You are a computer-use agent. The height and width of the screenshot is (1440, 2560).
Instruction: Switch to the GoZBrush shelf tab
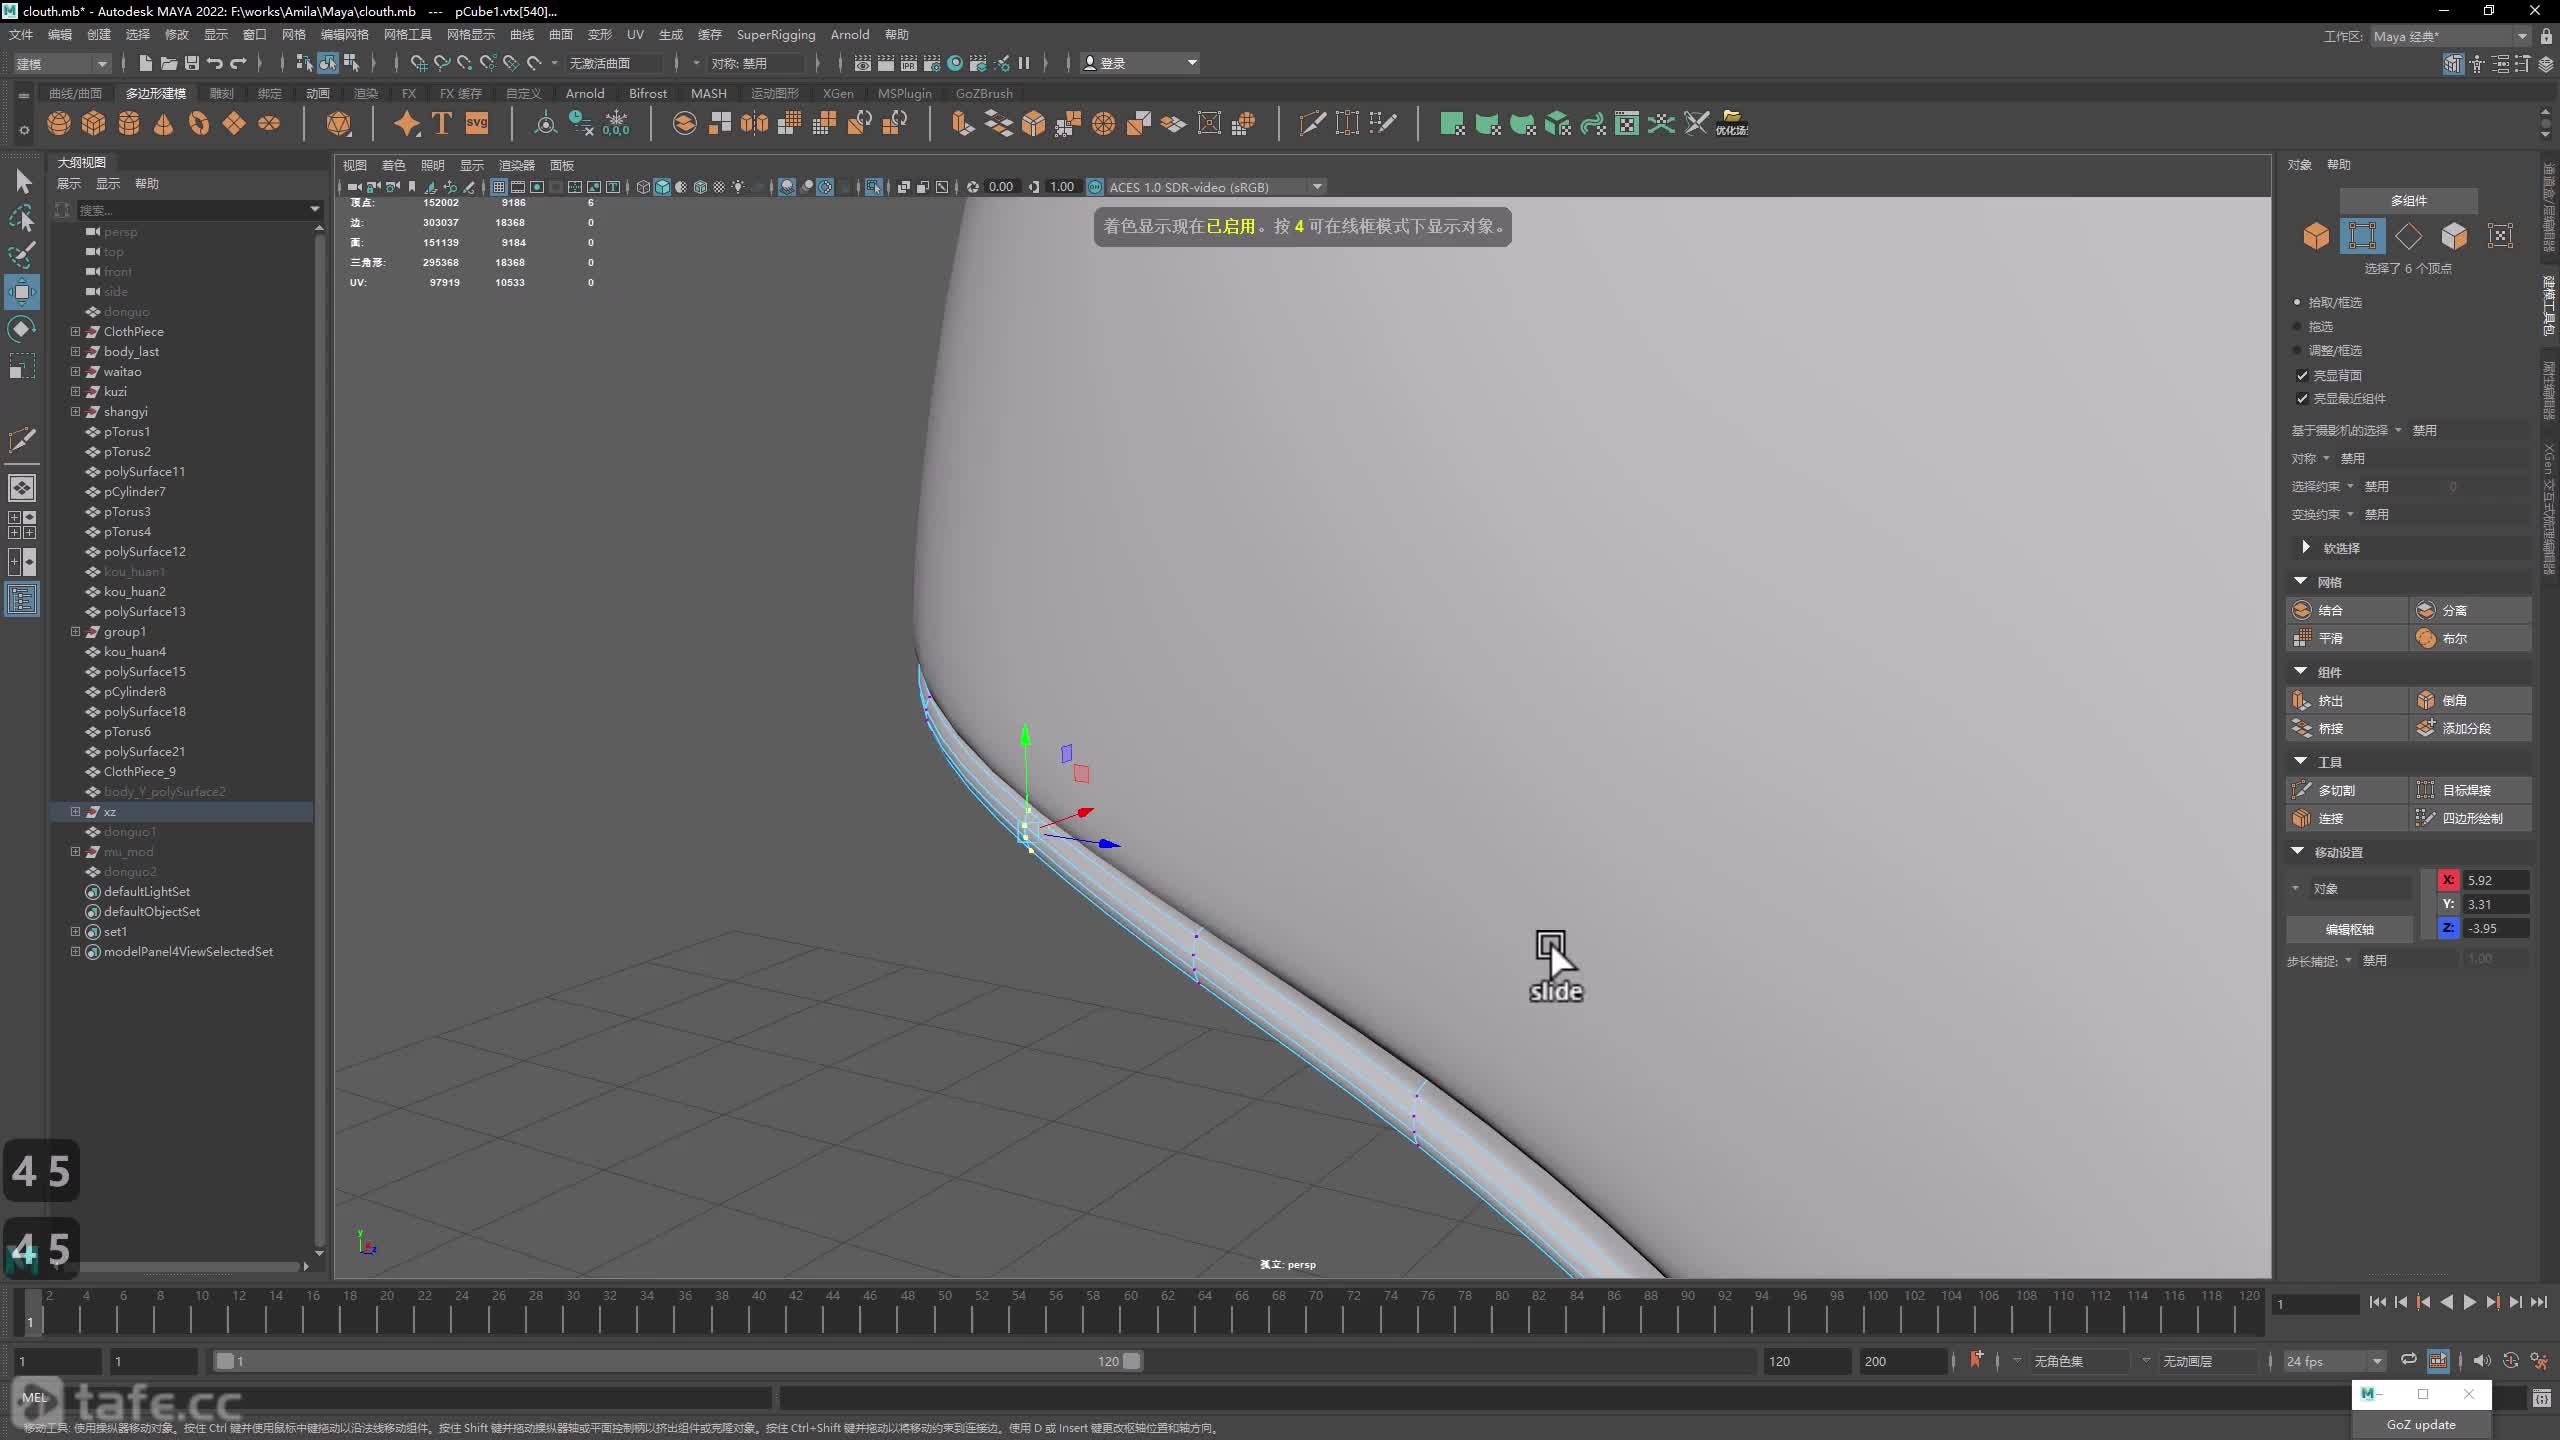tap(984, 93)
